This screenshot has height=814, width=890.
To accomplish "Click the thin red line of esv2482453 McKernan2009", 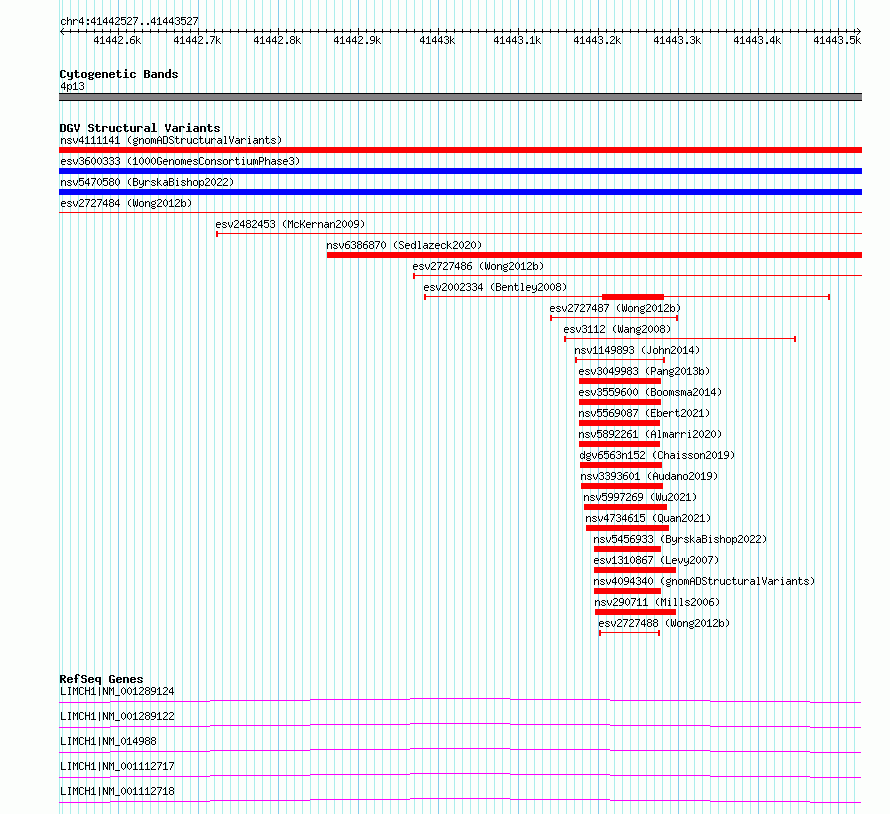I will pos(539,233).
